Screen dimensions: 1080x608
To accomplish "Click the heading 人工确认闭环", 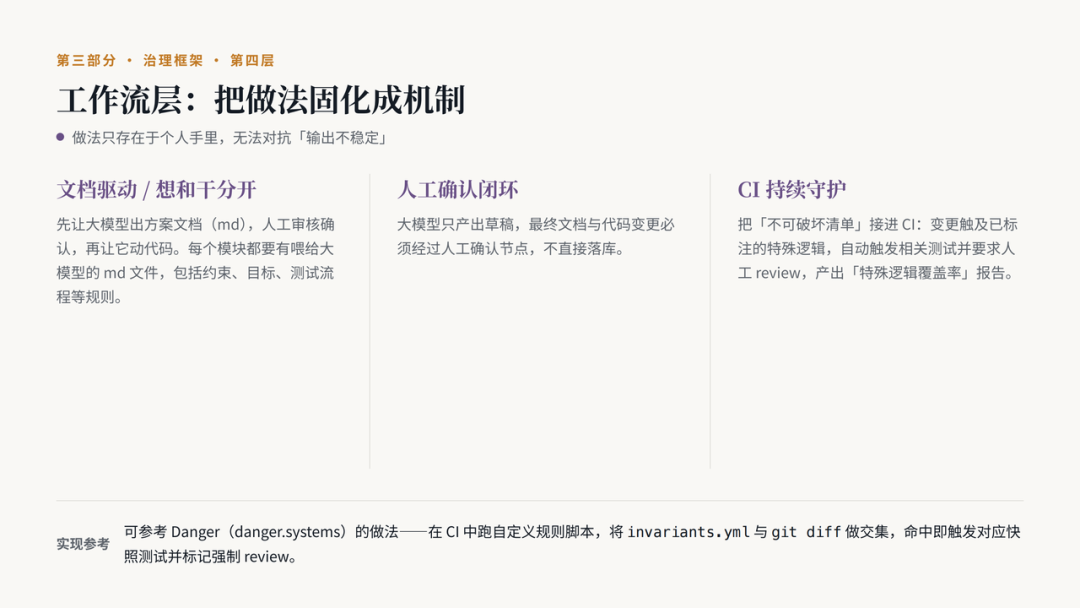I will click(x=458, y=189).
